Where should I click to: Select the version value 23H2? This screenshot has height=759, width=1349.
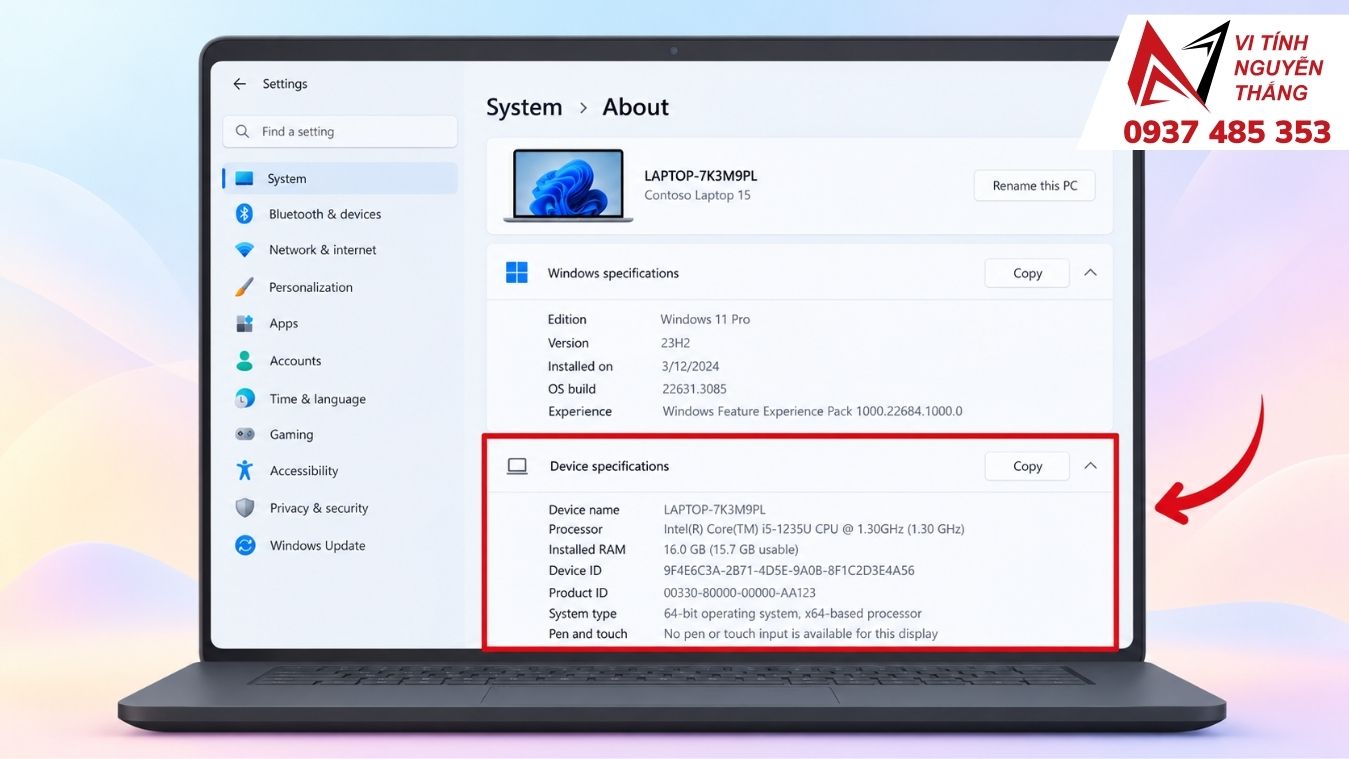tap(675, 343)
